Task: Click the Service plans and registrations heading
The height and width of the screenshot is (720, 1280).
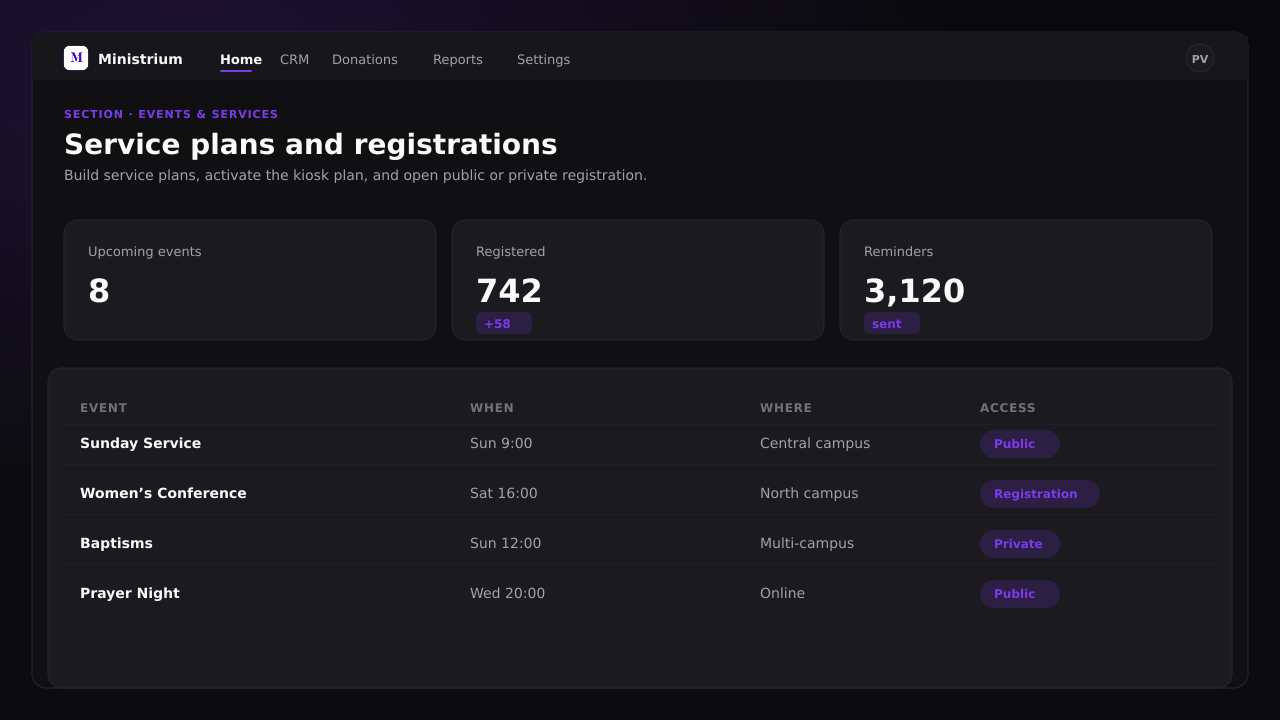Action: tap(311, 145)
